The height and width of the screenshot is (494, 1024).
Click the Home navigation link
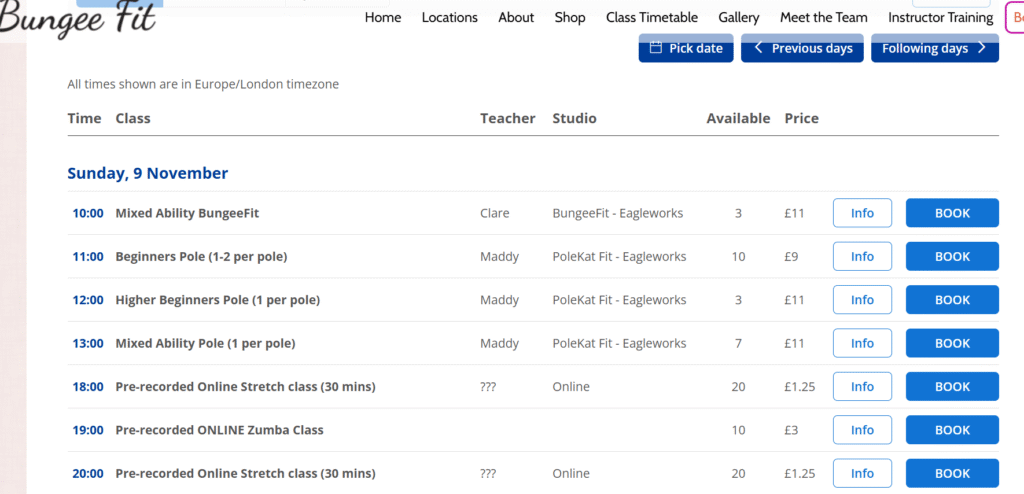383,17
